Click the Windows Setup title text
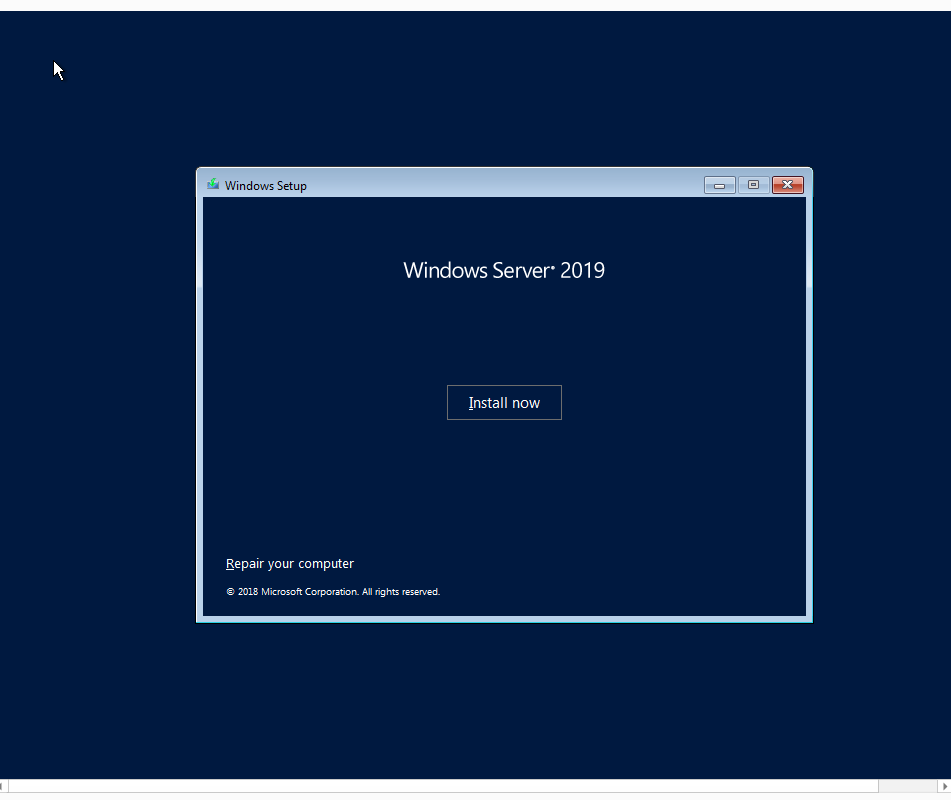Screen dimensions: 951x800 266,186
